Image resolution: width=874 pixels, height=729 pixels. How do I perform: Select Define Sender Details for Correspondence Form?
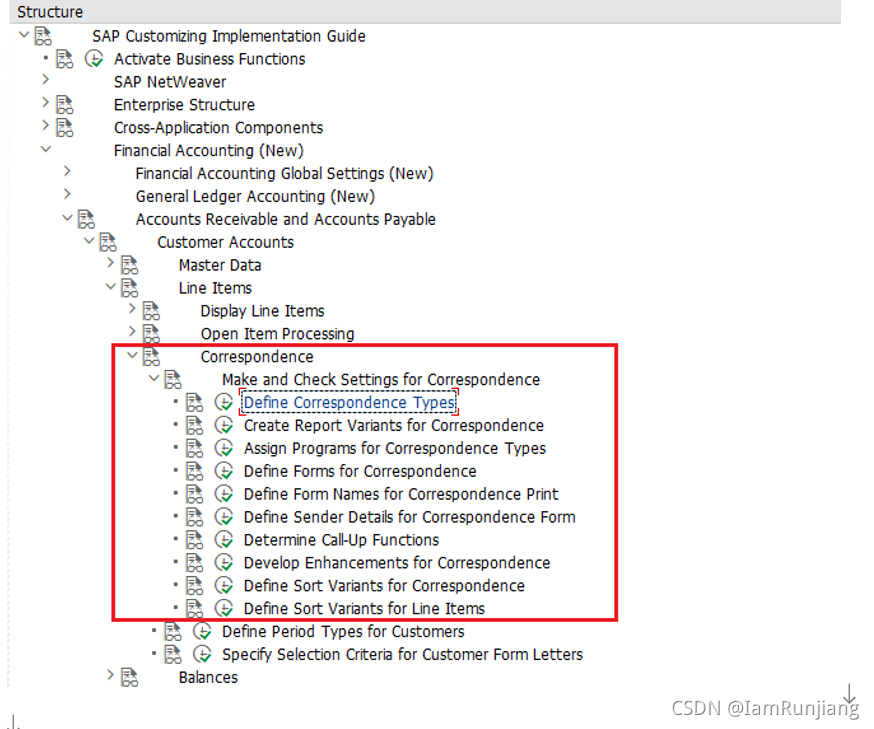[x=410, y=517]
